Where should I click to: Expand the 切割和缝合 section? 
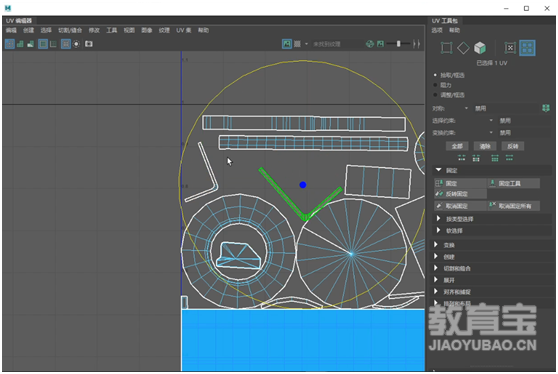[x=436, y=268]
